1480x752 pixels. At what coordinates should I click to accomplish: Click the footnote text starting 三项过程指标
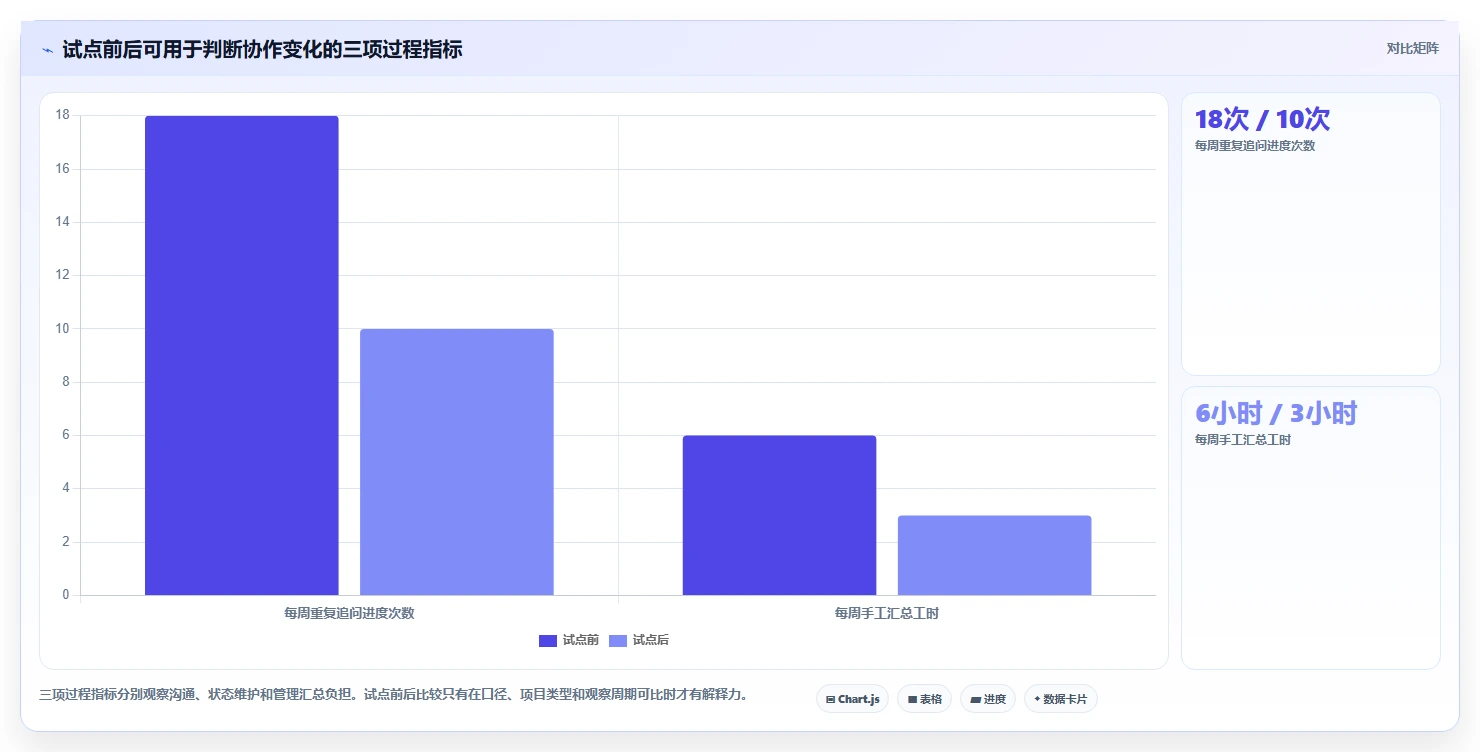point(394,694)
